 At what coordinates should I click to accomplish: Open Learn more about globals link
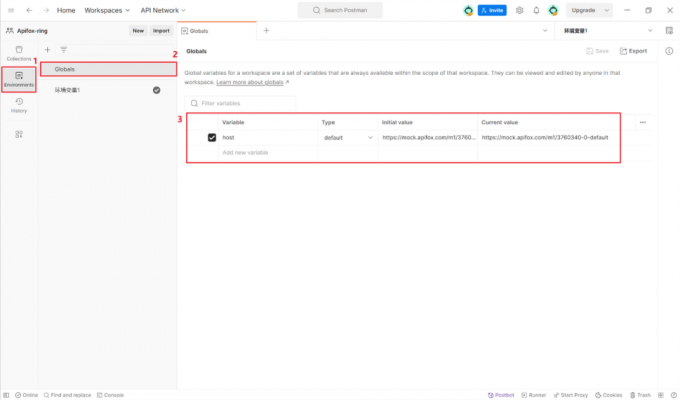(250, 82)
